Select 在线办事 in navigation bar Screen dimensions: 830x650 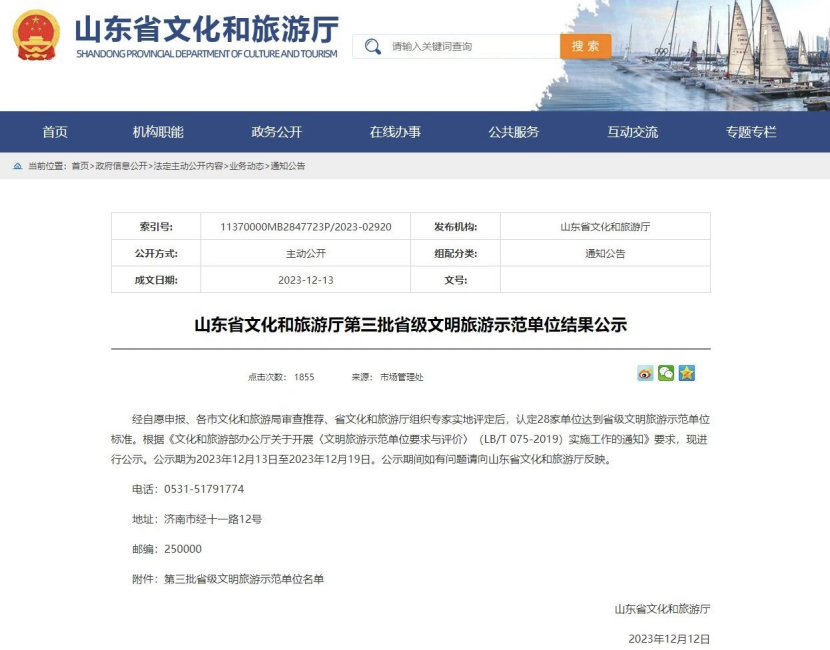click(395, 132)
